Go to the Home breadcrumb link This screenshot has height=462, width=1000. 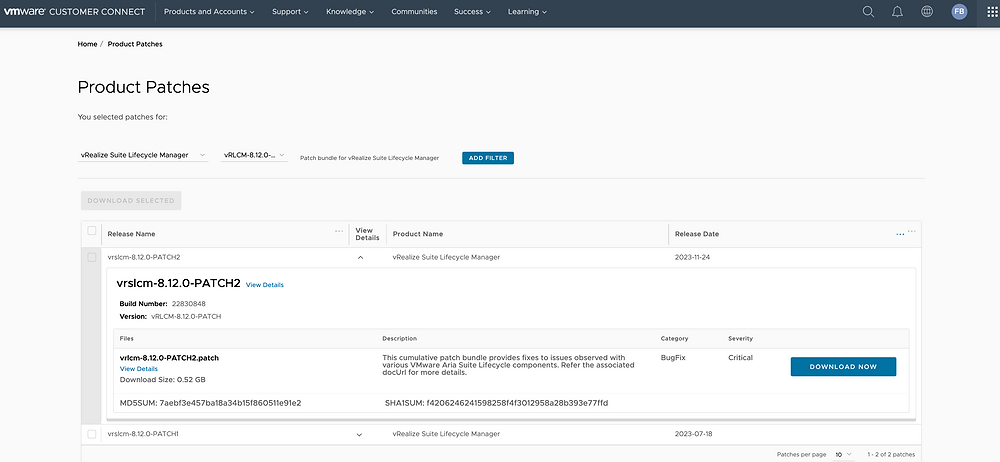click(87, 44)
